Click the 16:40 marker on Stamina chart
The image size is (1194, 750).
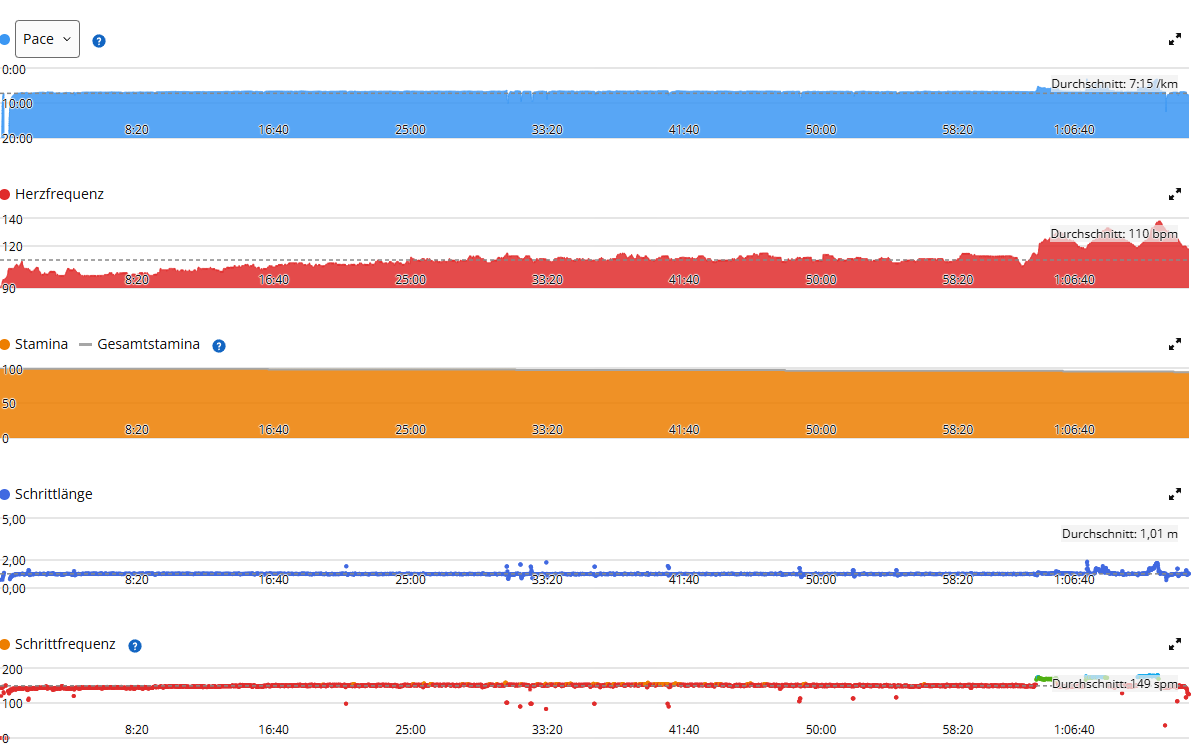(x=273, y=429)
